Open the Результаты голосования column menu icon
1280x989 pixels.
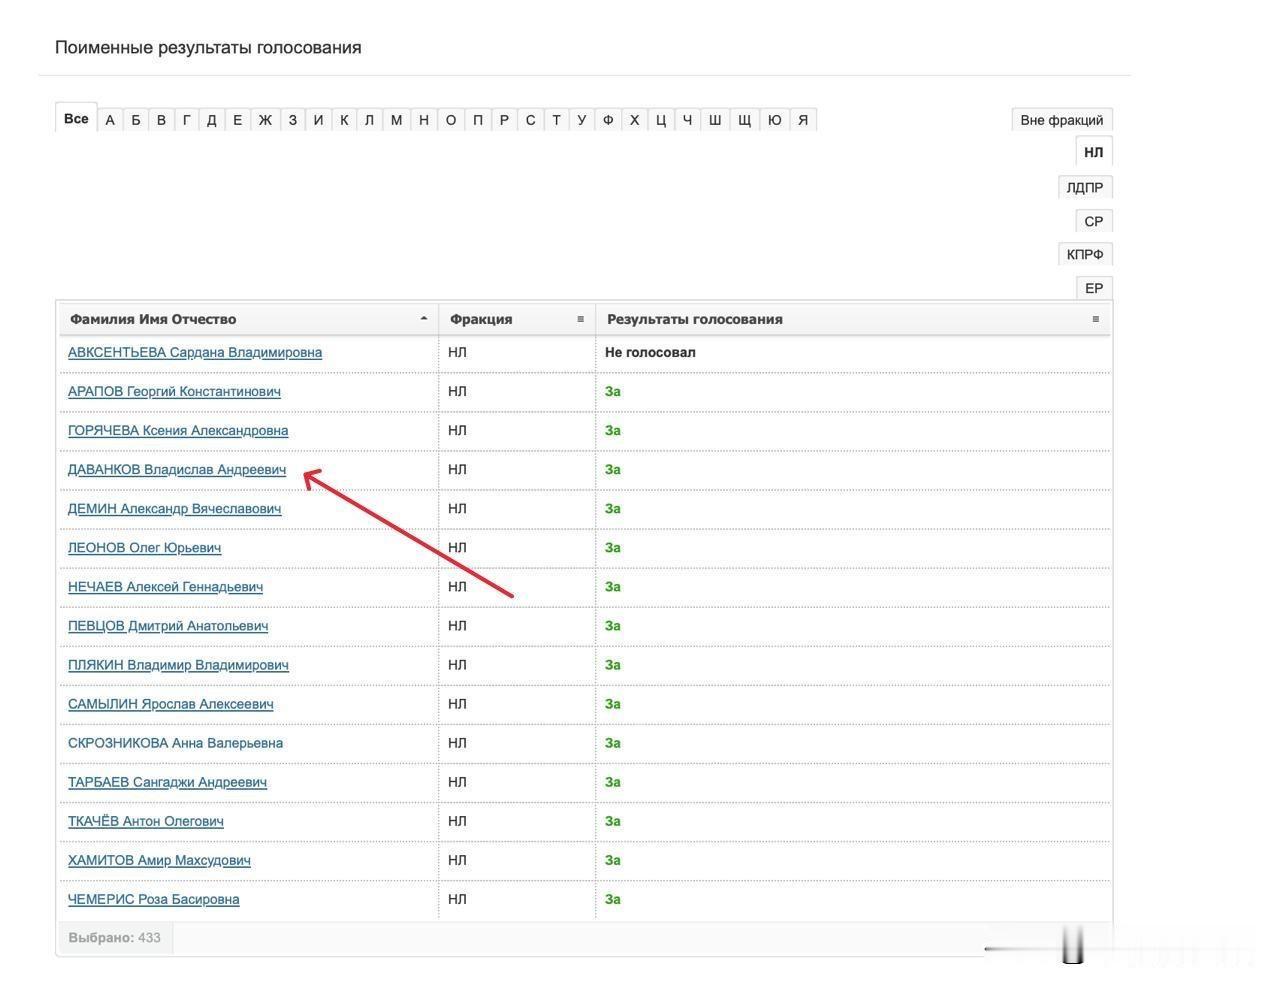pos(1095,319)
